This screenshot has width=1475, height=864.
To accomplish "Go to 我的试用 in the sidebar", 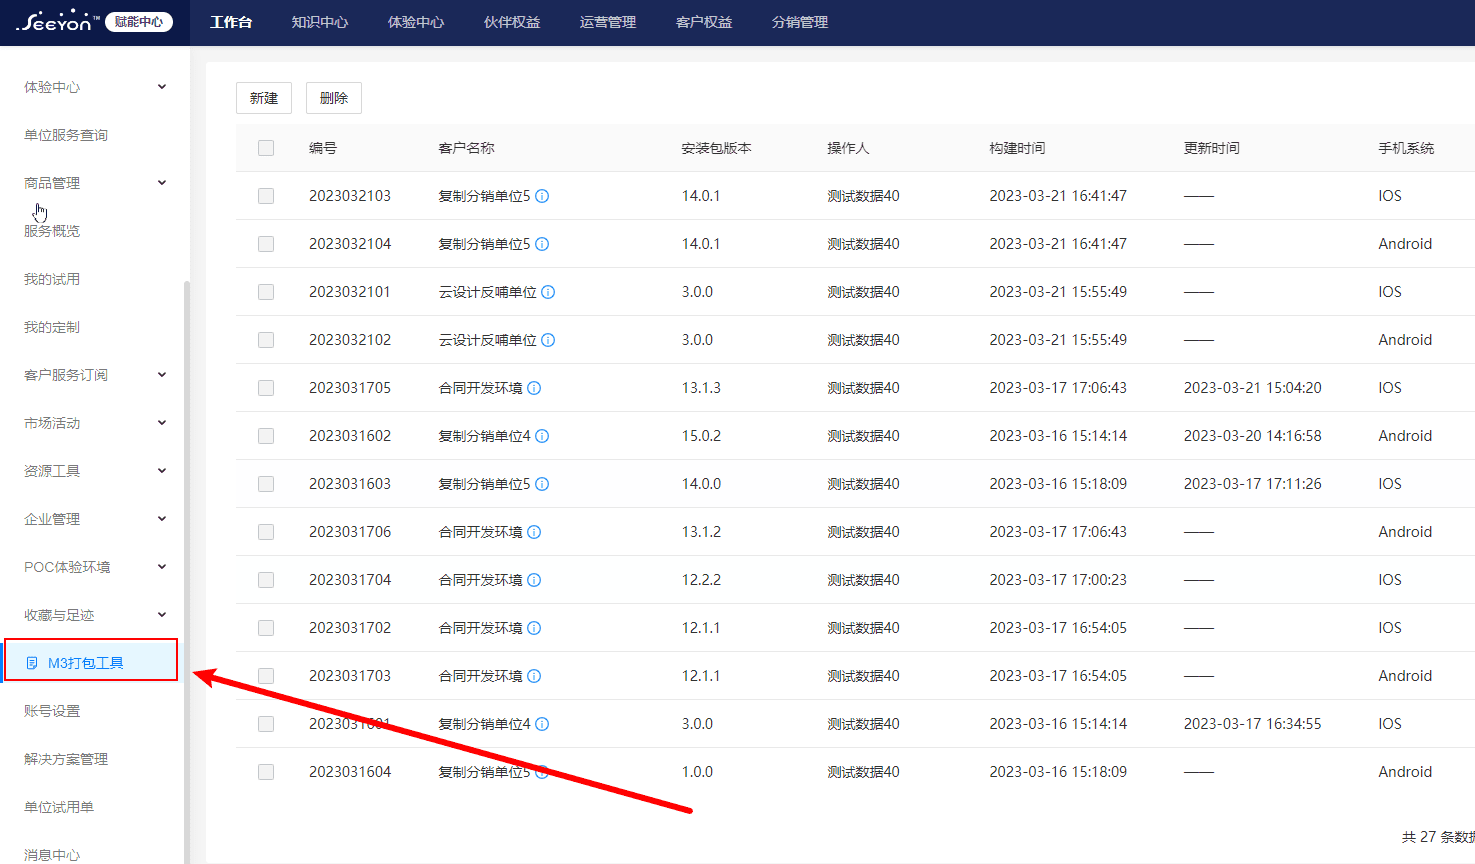I will pyautogui.click(x=52, y=279).
